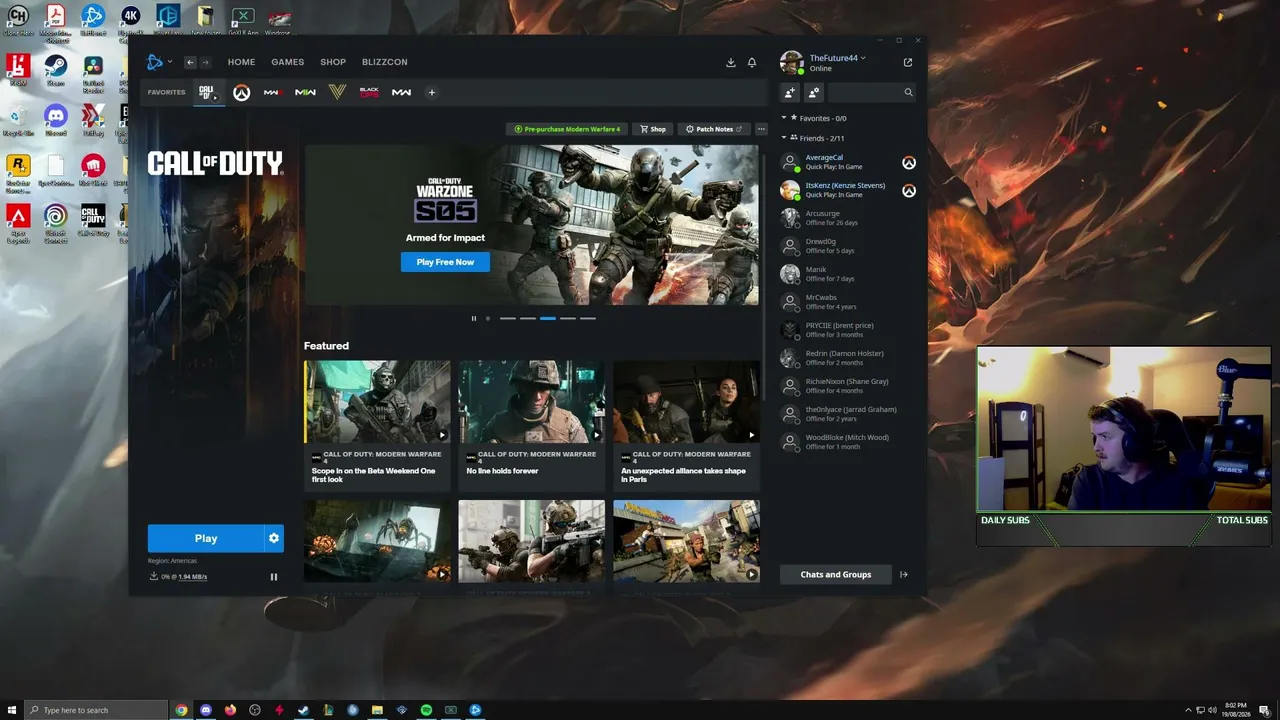
Task: Select friend Arcusurge in list
Action: coord(848,218)
